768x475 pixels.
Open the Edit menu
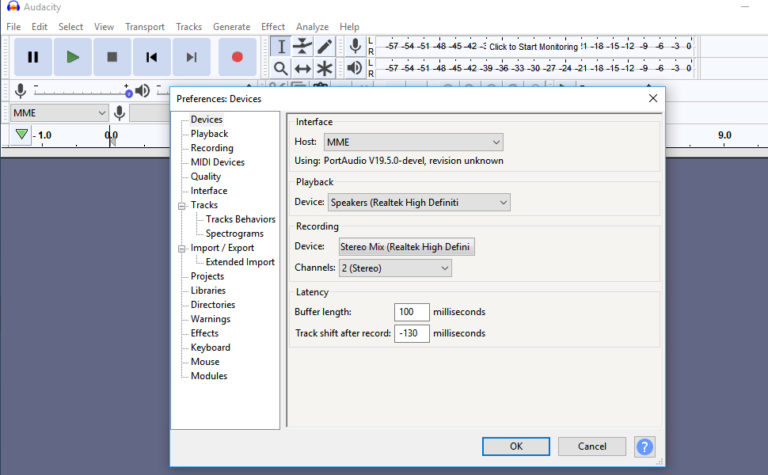tap(39, 27)
